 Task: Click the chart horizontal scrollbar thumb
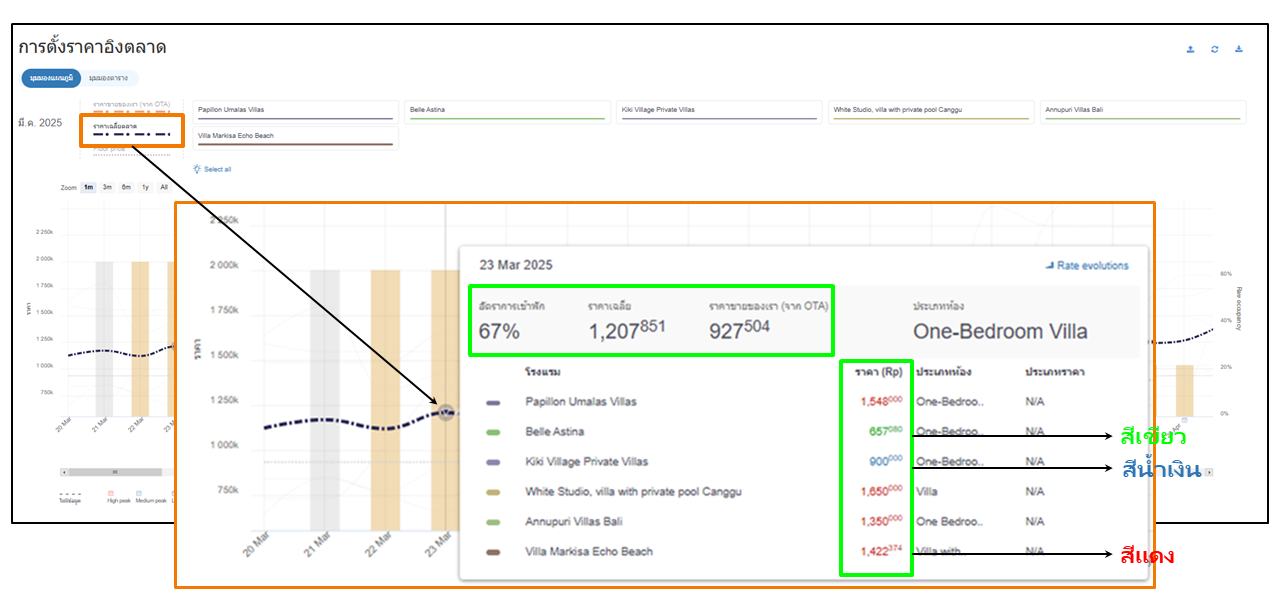tap(115, 472)
